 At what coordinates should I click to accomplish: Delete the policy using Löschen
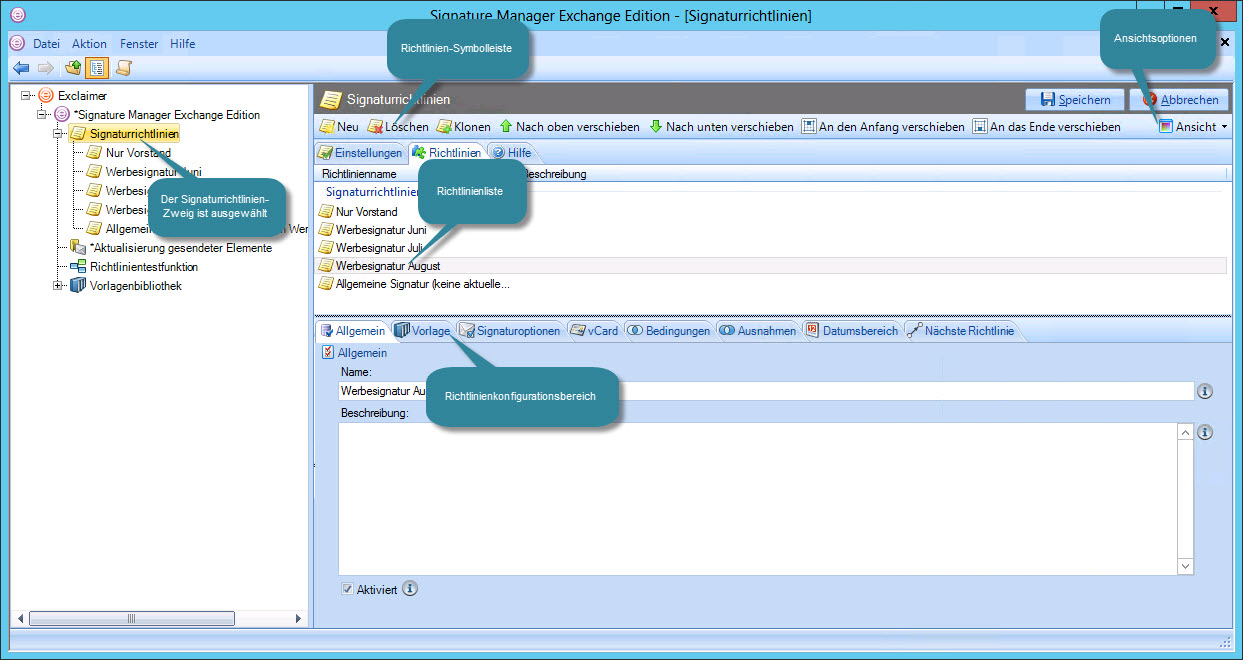point(398,127)
